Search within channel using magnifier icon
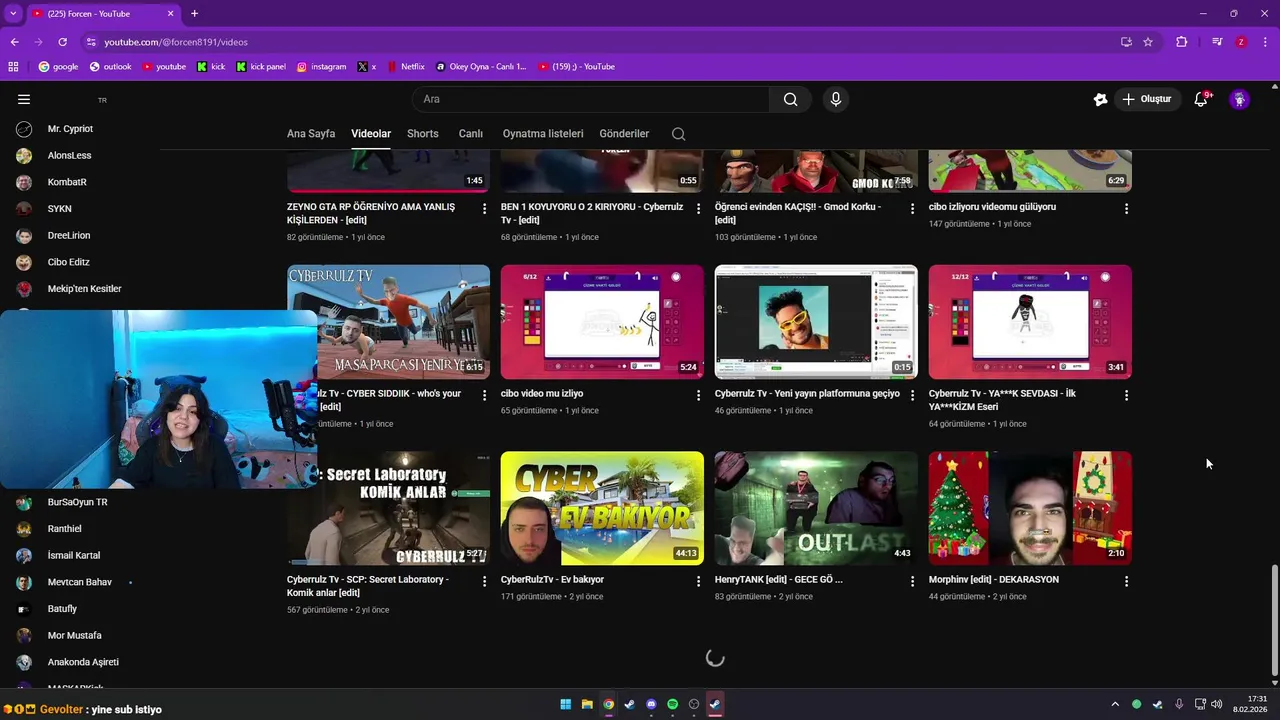 678,134
